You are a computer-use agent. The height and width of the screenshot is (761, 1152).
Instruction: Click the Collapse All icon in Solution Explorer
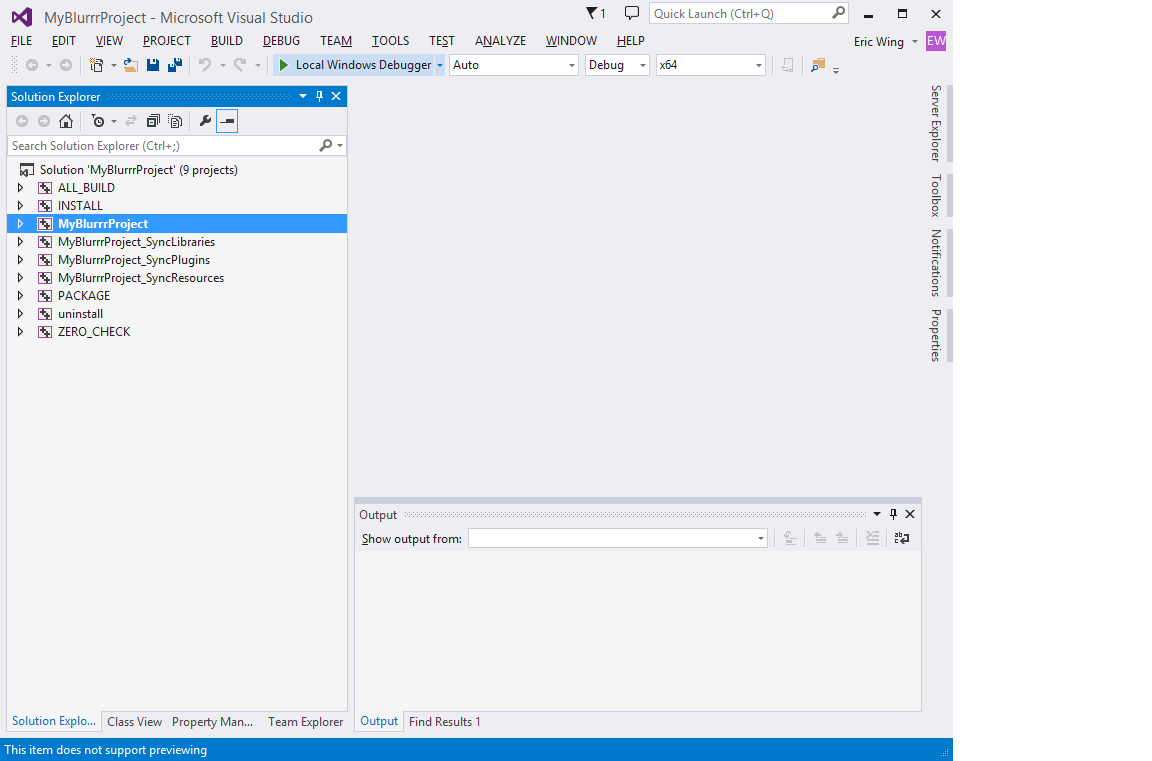tap(153, 121)
